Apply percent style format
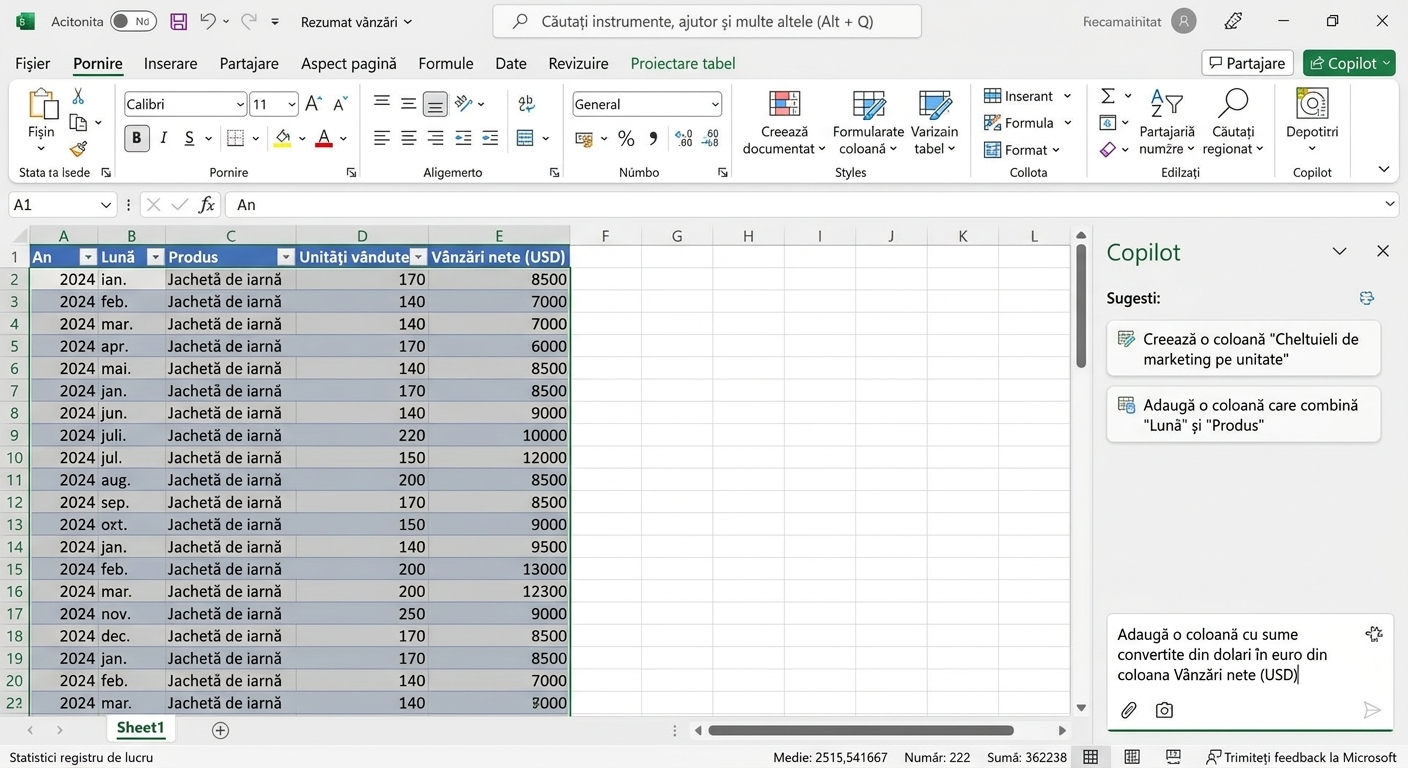1408x768 pixels. tap(626, 138)
